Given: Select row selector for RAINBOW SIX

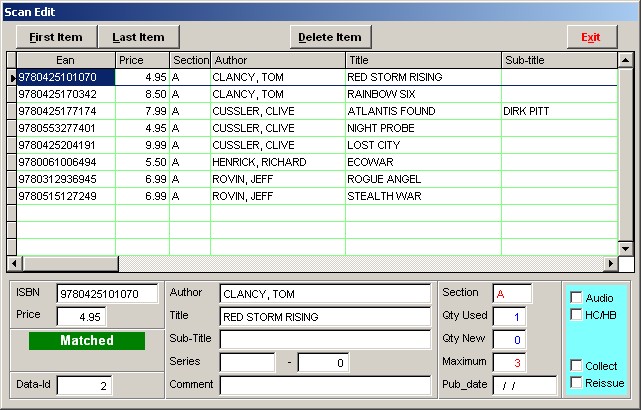Looking at the screenshot, I should tap(12, 94).
